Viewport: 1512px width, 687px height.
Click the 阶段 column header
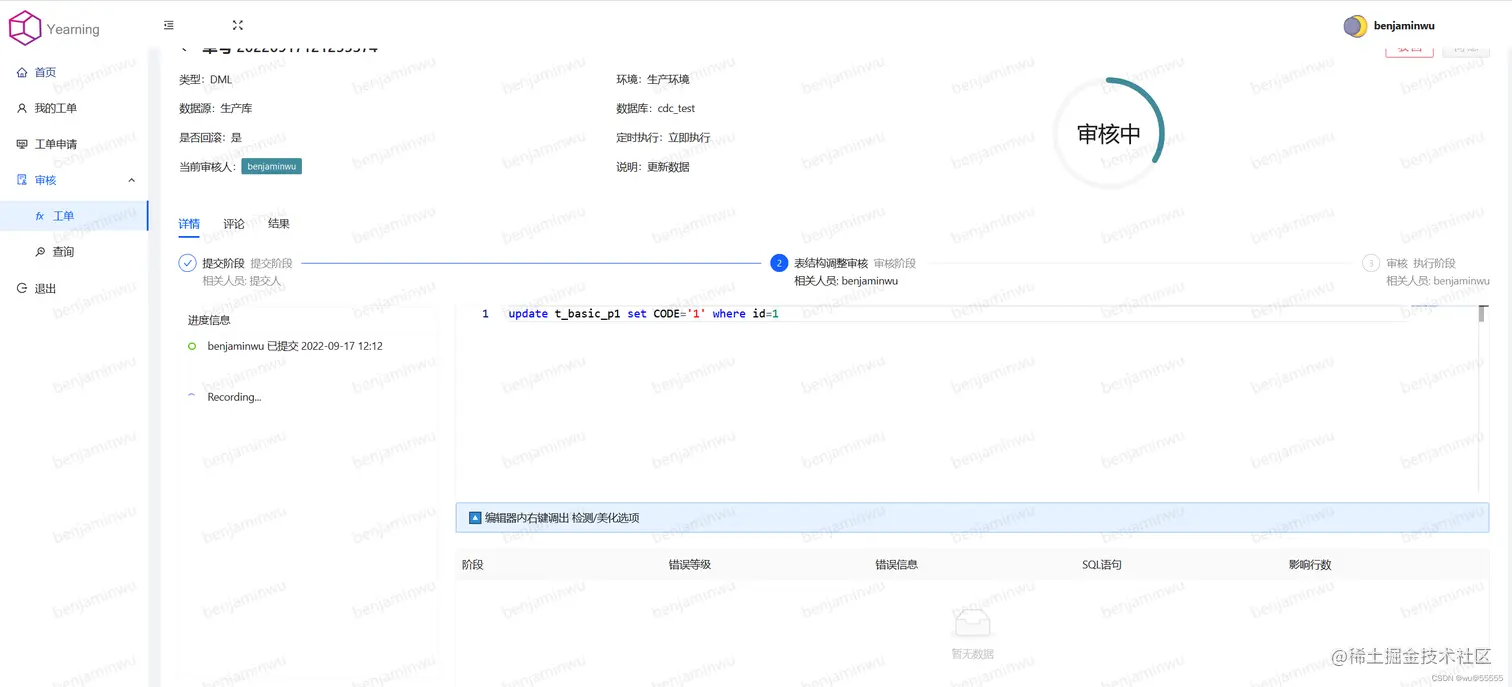[472, 565]
